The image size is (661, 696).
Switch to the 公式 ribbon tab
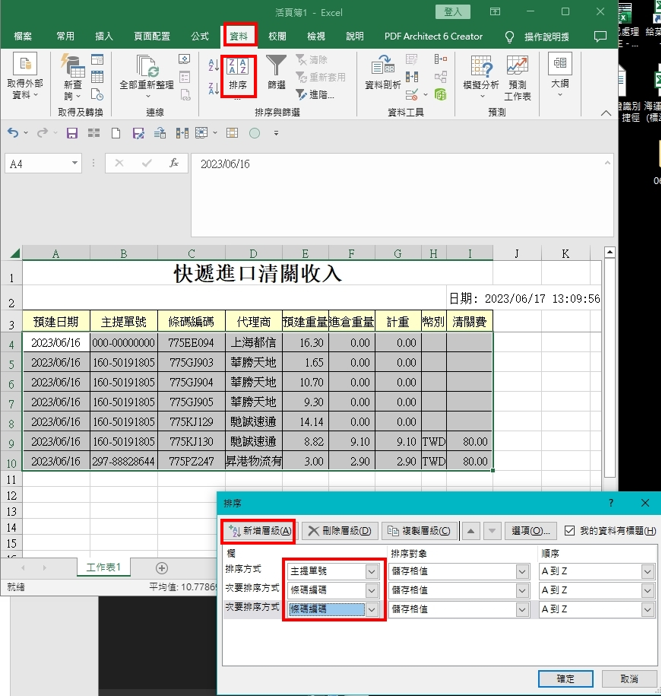point(200,36)
